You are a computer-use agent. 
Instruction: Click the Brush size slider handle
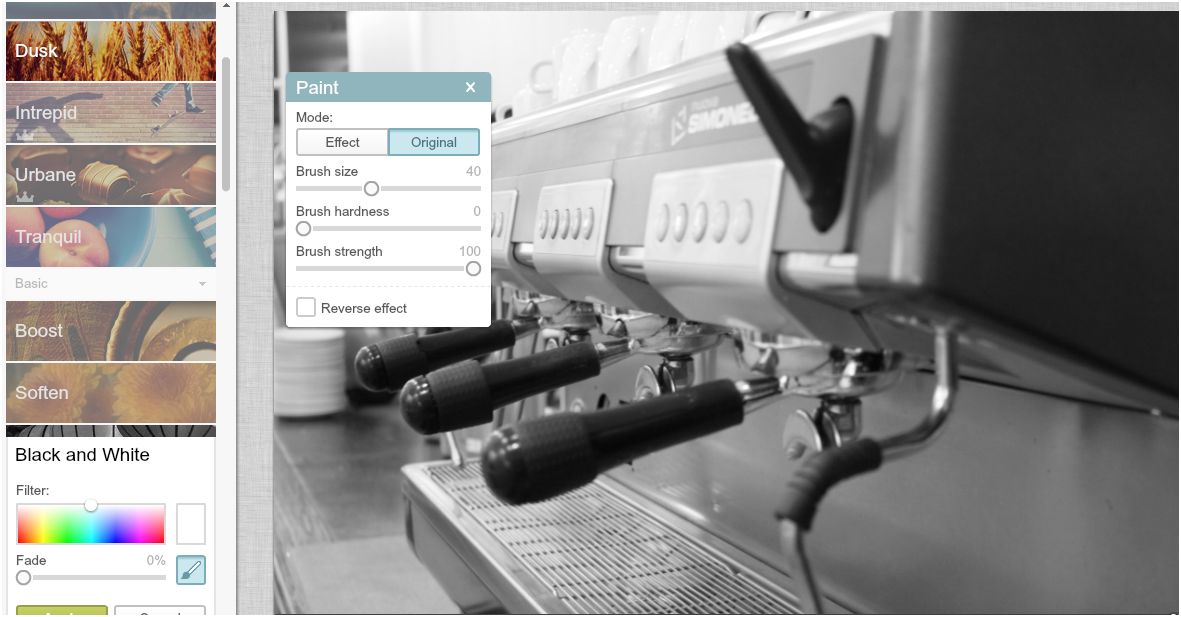click(x=371, y=188)
